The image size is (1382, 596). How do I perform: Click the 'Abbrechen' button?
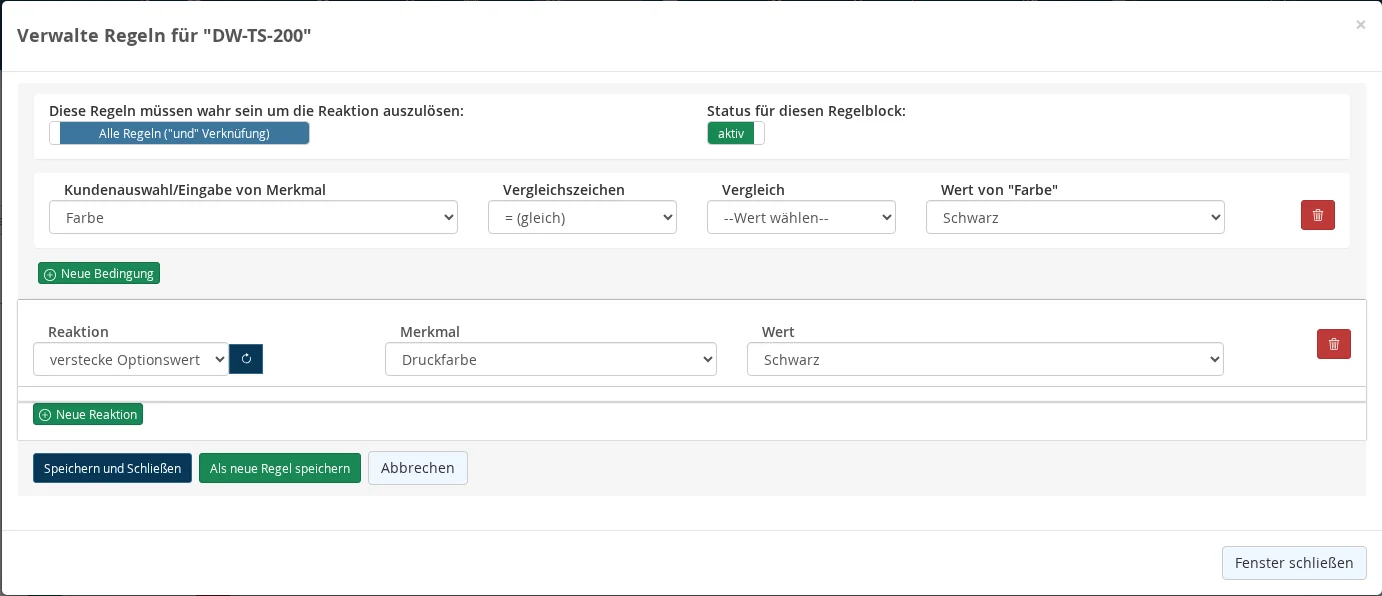click(418, 468)
